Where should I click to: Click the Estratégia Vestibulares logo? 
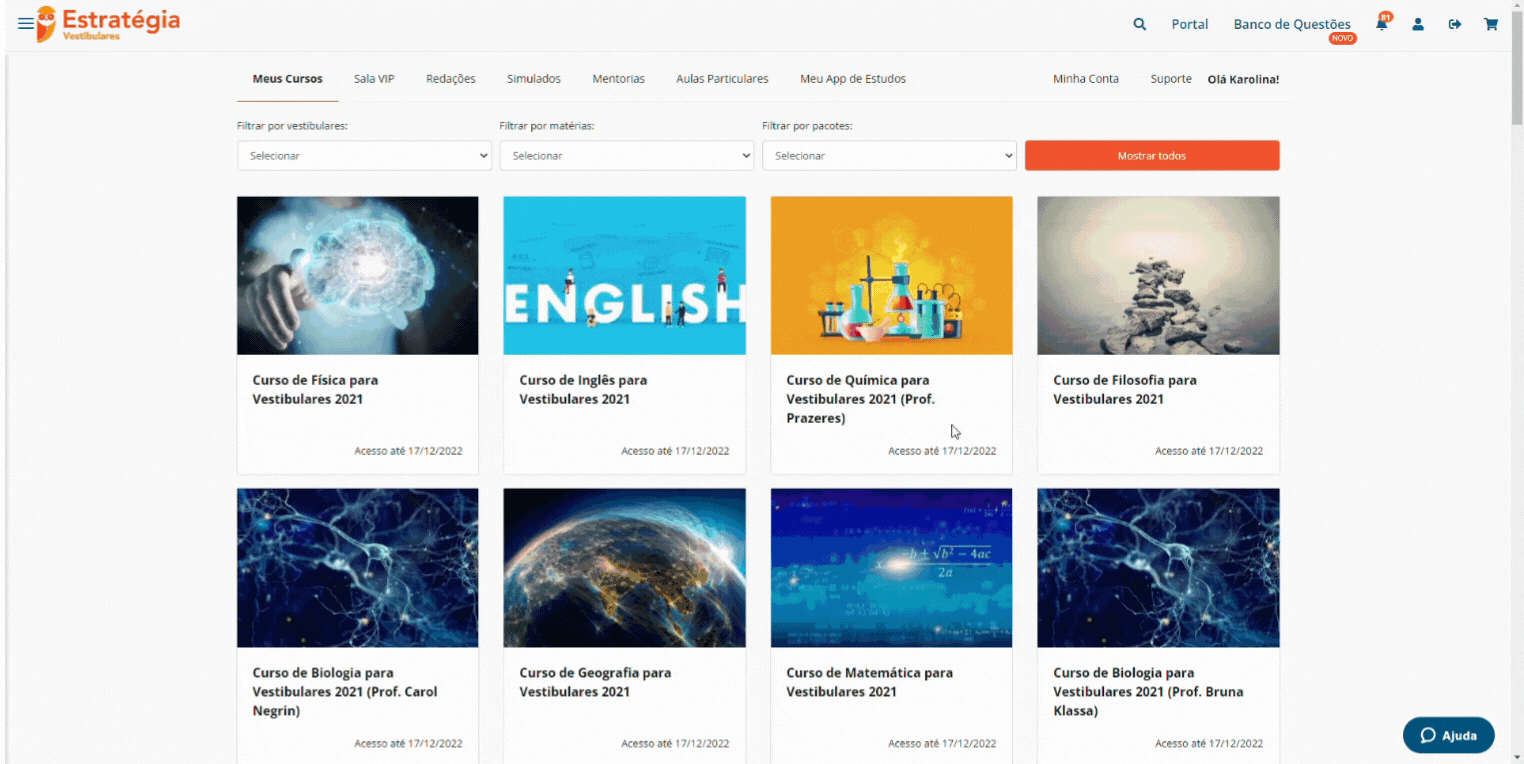(x=109, y=24)
